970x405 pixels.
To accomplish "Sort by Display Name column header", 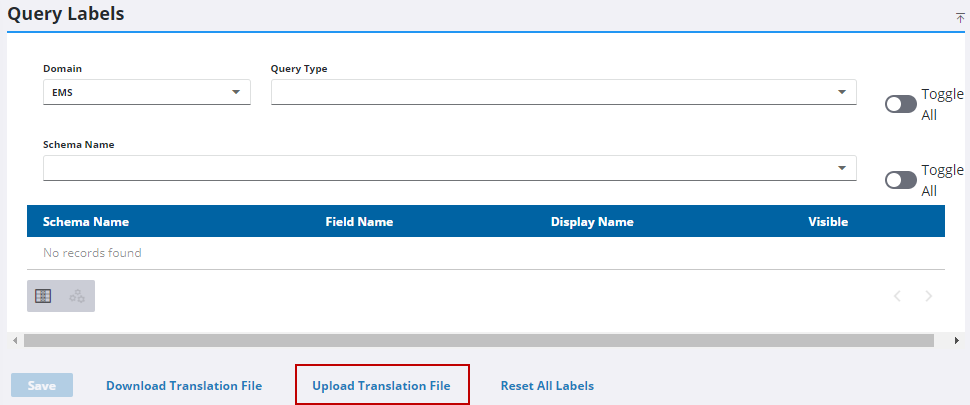I will (x=592, y=222).
